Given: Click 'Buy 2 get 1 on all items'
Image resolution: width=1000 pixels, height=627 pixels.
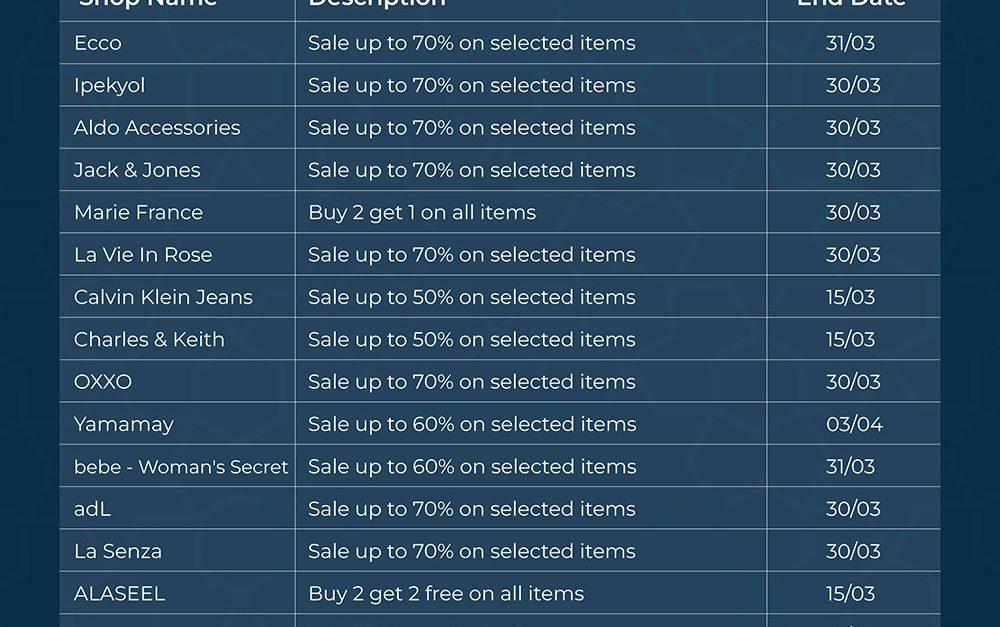Looking at the screenshot, I should (x=422, y=212).
